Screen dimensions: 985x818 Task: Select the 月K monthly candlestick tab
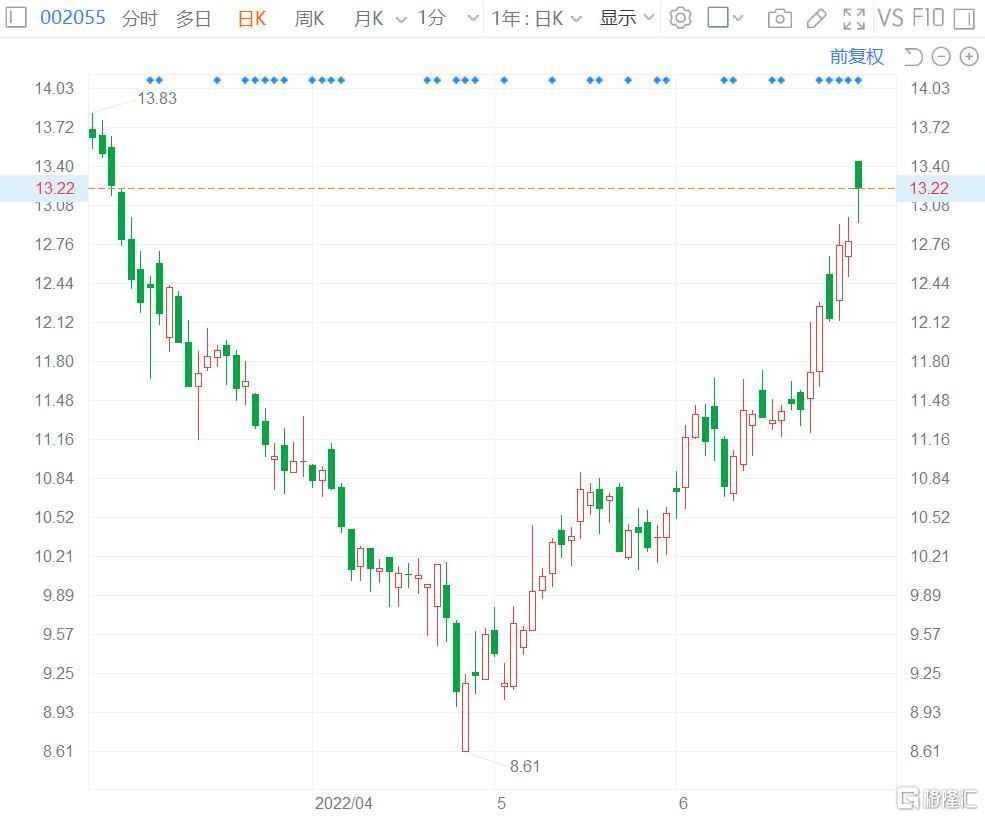(x=368, y=18)
